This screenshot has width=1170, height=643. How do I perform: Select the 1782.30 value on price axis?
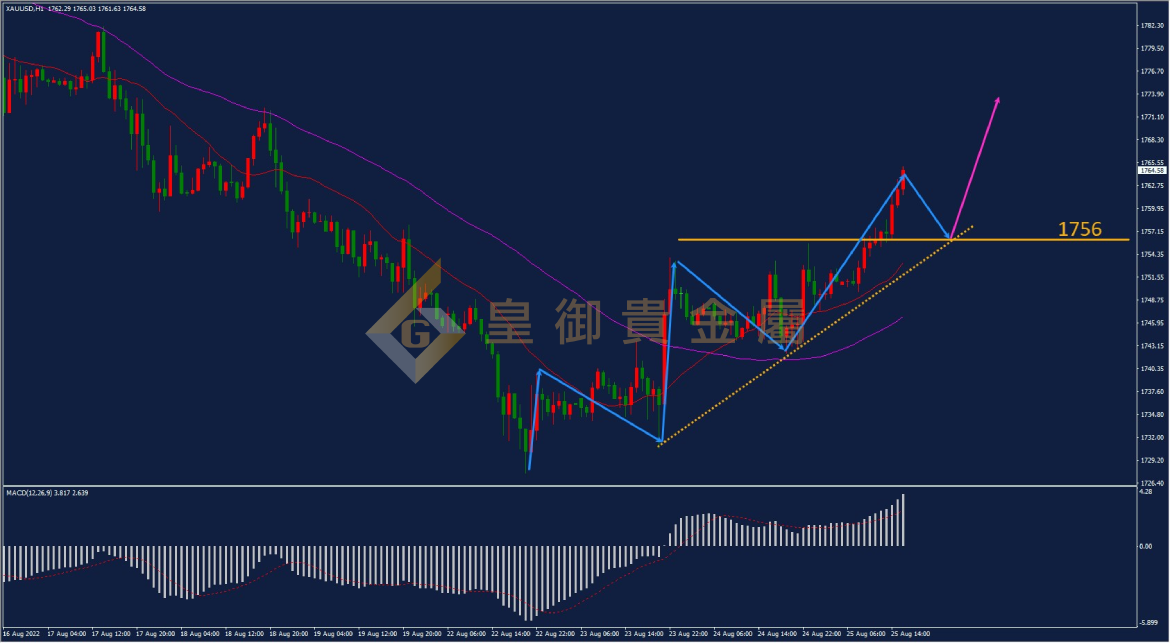click(x=1152, y=25)
